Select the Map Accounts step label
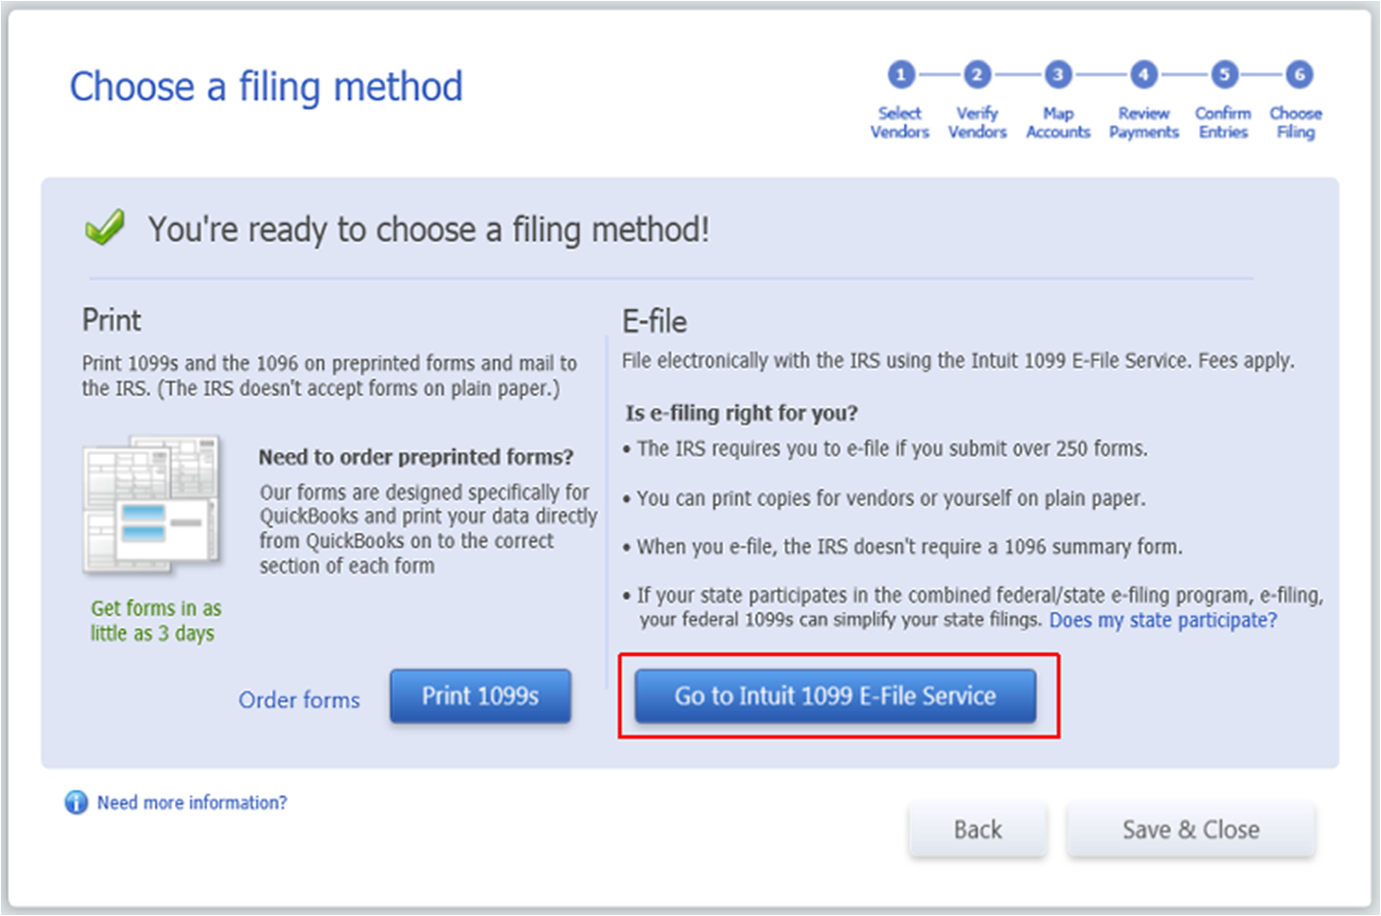 (x=1058, y=122)
